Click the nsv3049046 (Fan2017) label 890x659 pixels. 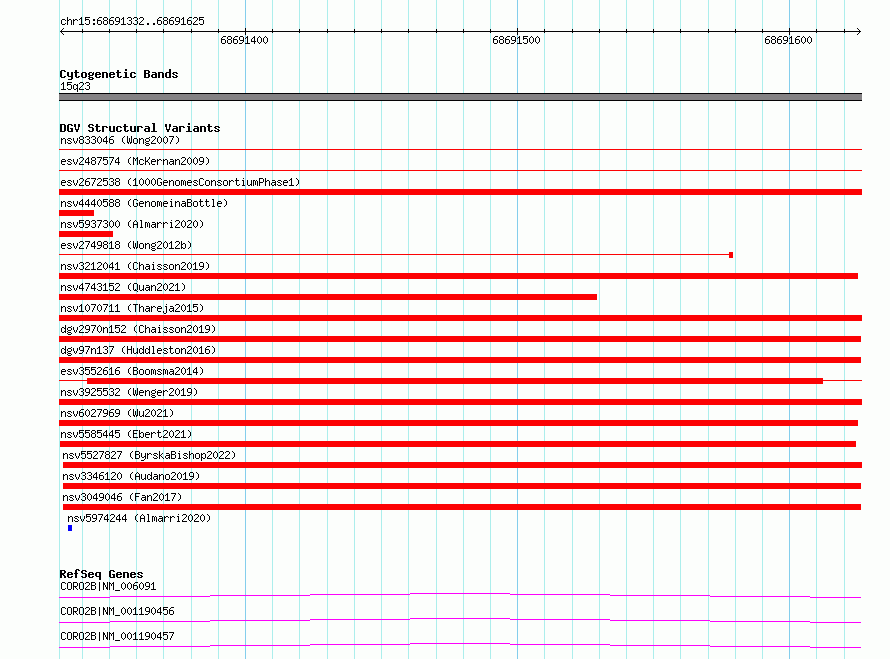(122, 497)
